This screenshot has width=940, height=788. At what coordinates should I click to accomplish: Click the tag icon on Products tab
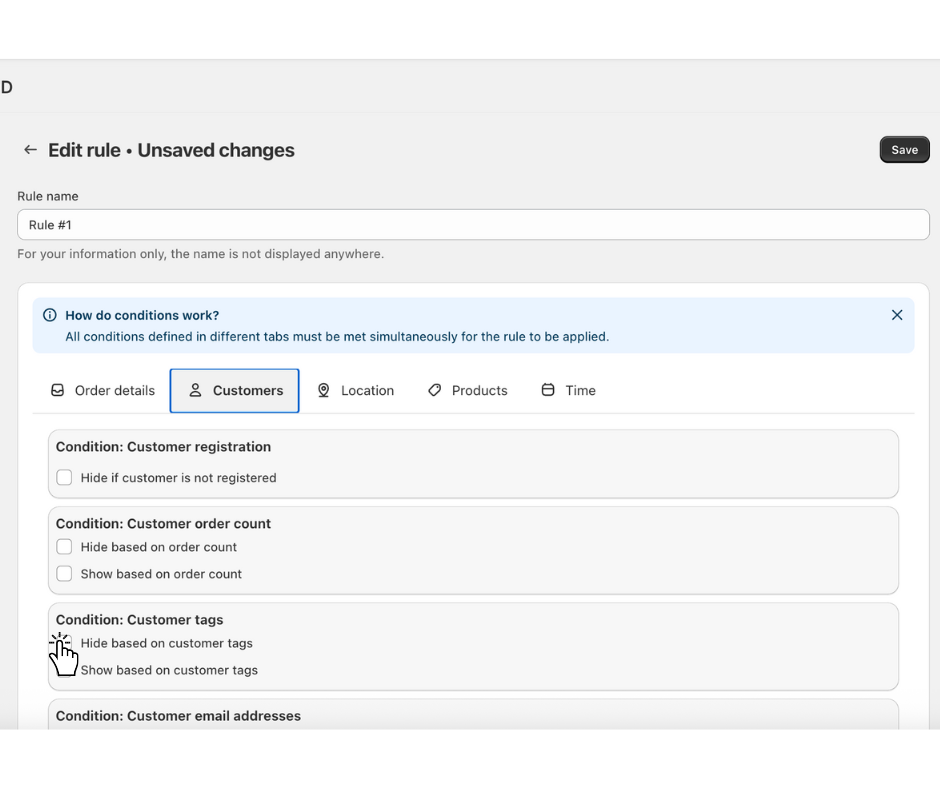[435, 390]
